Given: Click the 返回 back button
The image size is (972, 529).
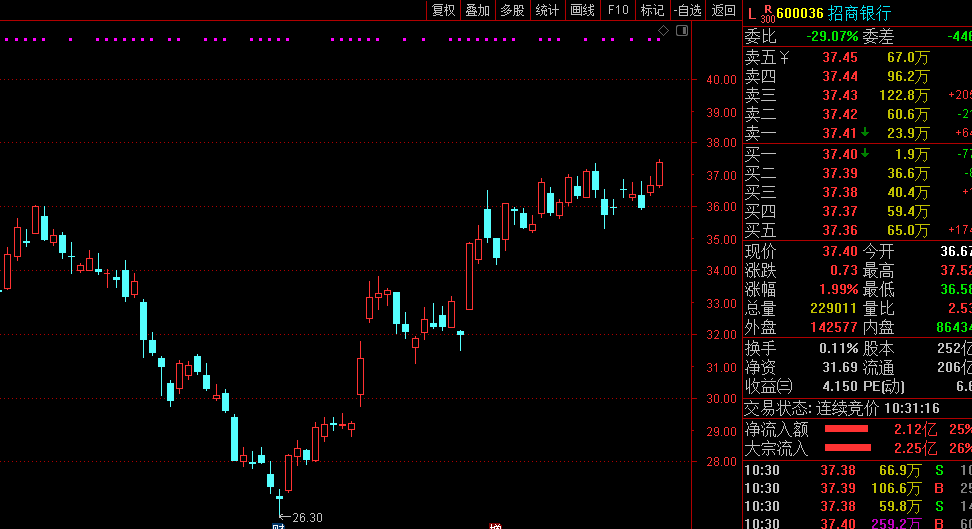Looking at the screenshot, I should pos(723,10).
